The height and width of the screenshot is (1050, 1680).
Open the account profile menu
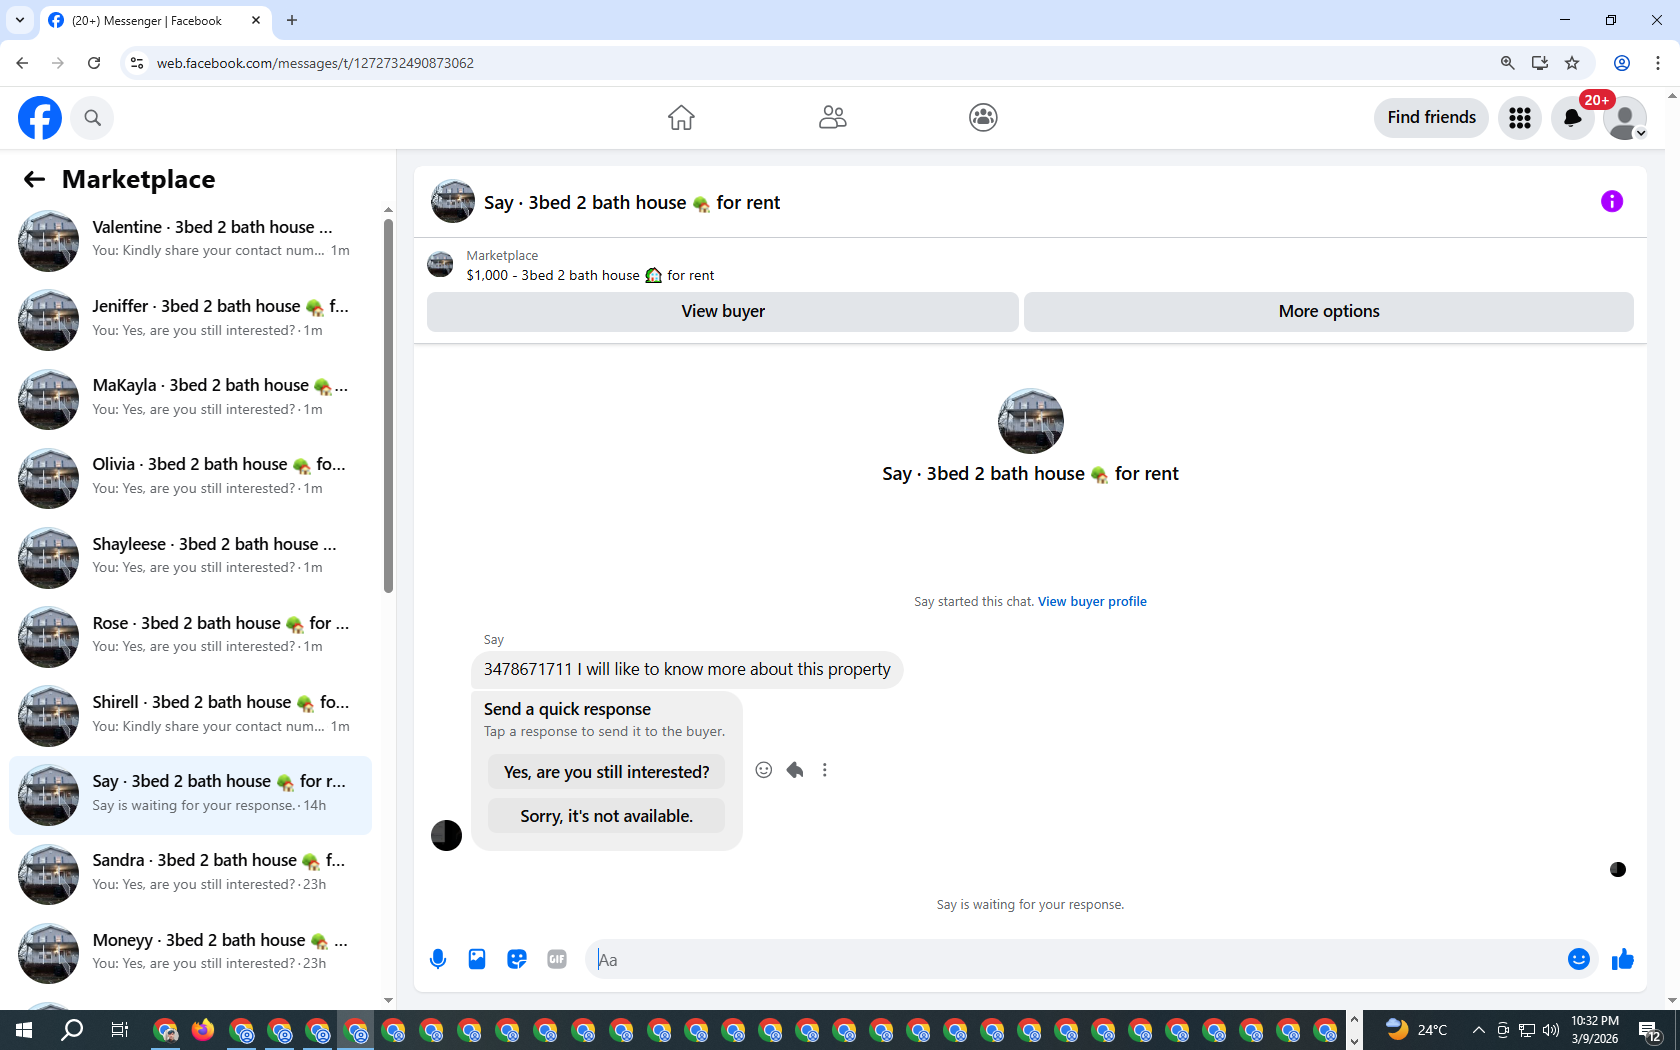1625,118
